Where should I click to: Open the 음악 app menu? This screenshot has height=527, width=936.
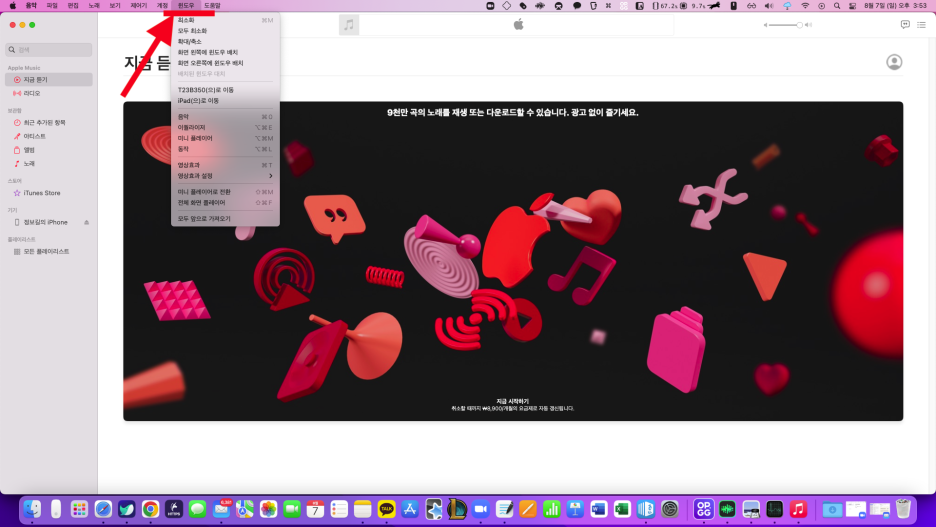[x=31, y=5]
